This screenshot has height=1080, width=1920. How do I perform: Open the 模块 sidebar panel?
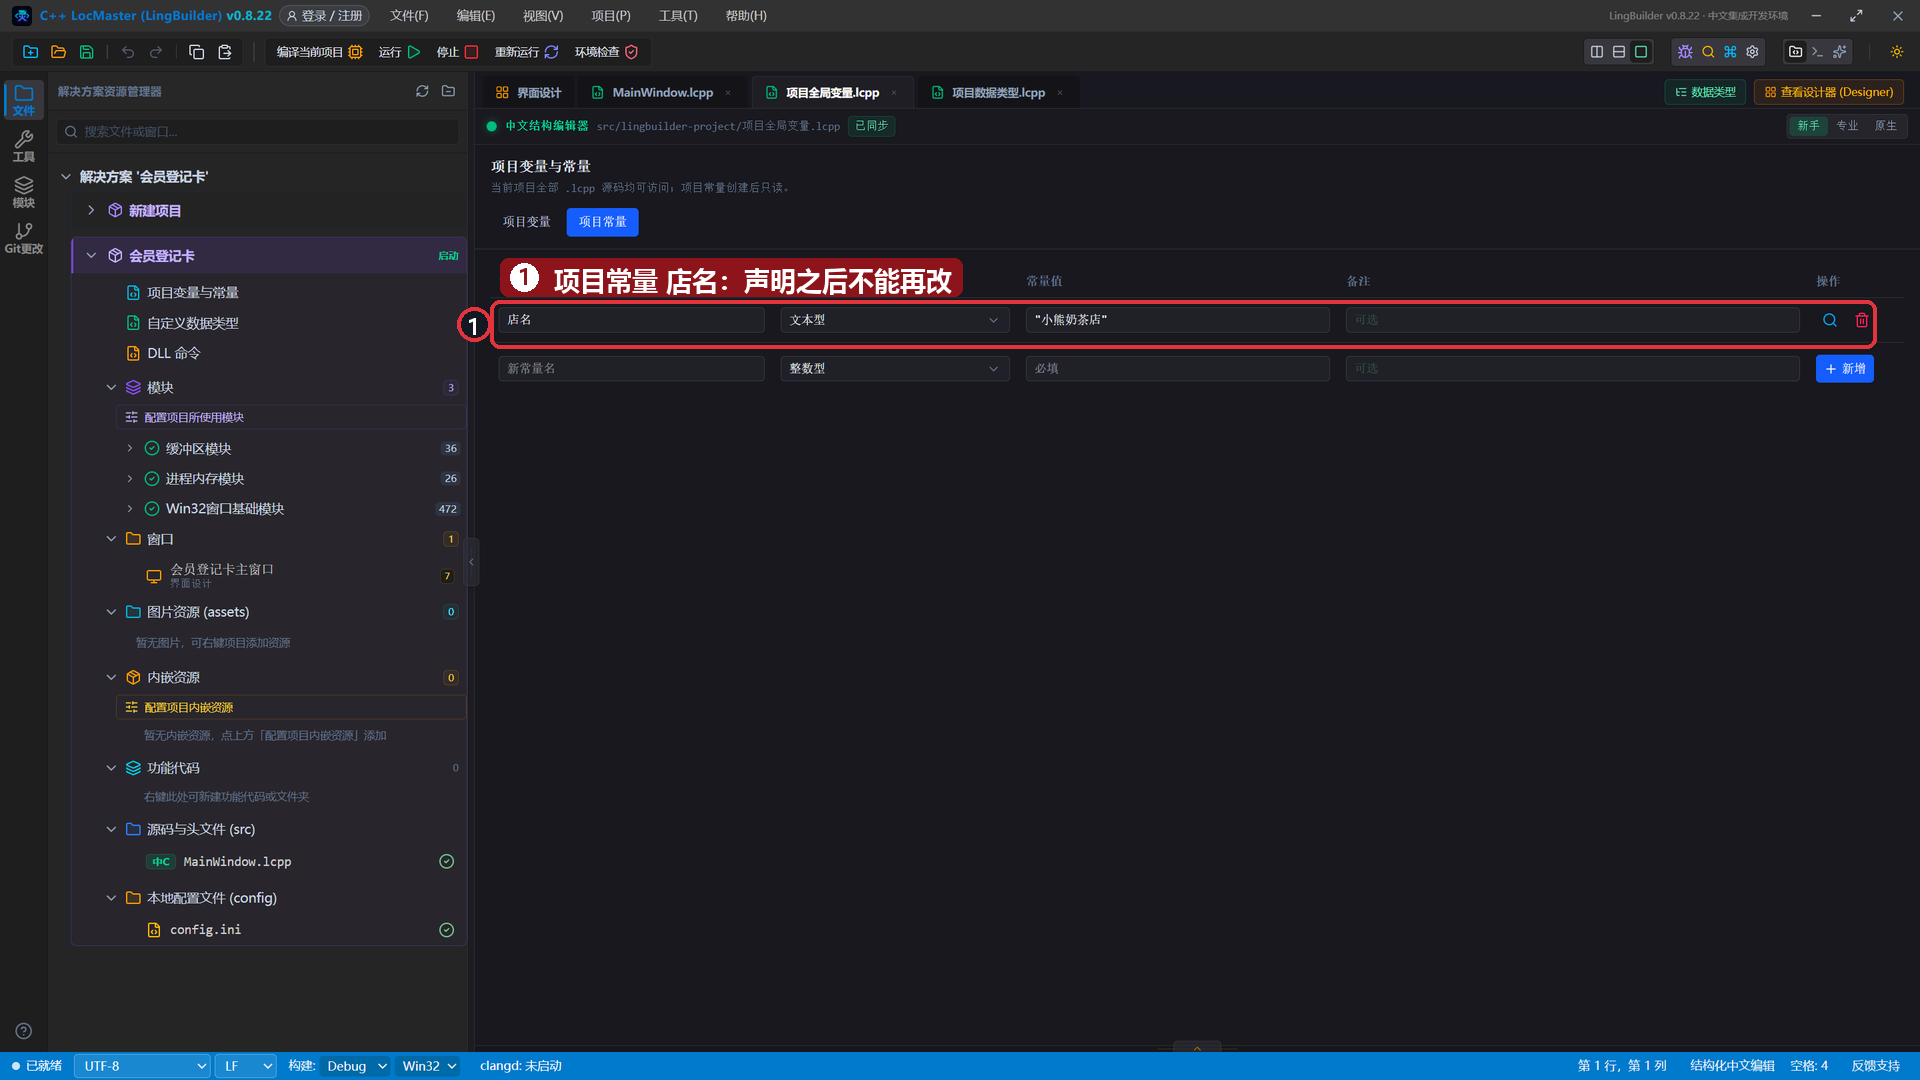click(24, 192)
